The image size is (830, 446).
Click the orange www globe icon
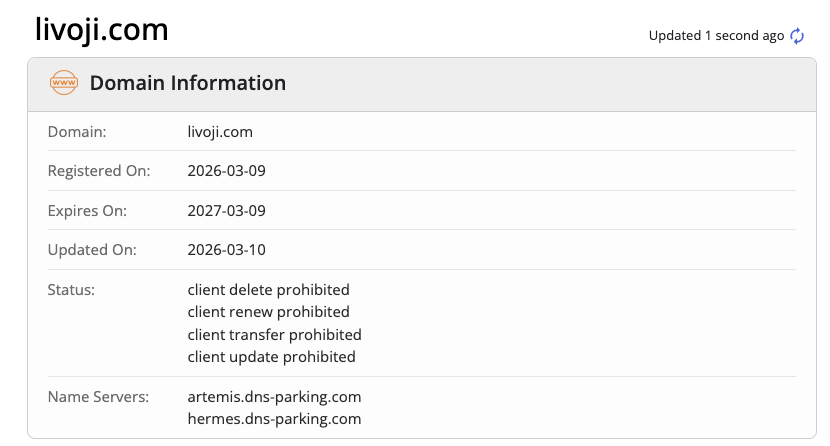pos(64,83)
